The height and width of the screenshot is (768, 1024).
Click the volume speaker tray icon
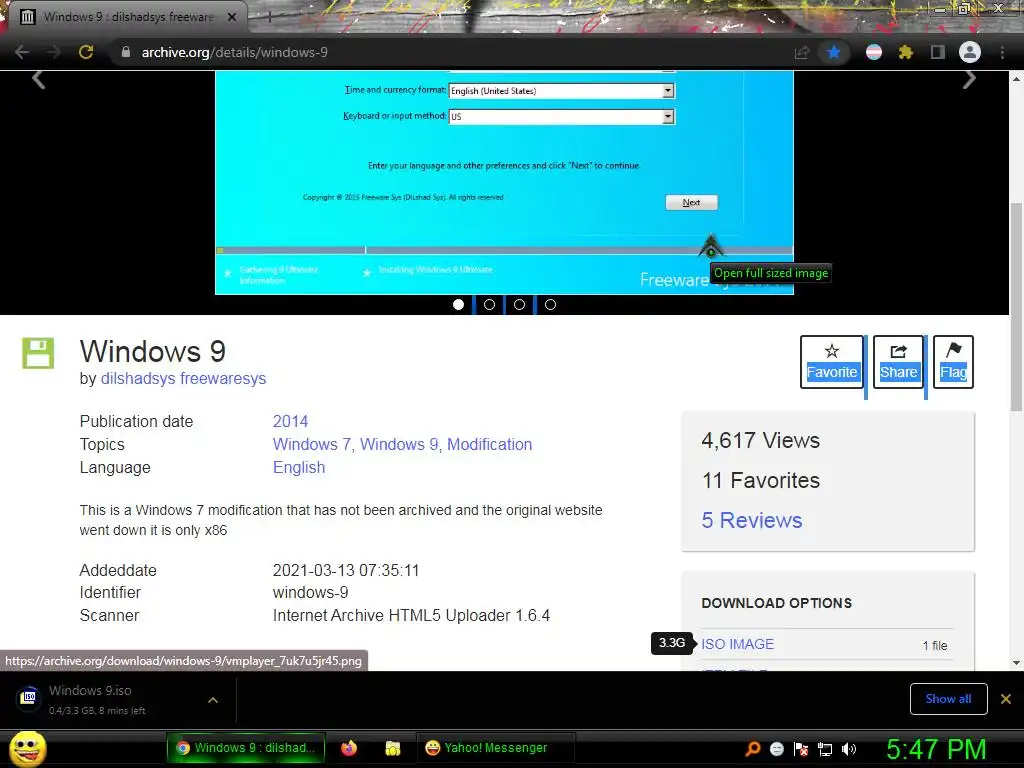849,749
